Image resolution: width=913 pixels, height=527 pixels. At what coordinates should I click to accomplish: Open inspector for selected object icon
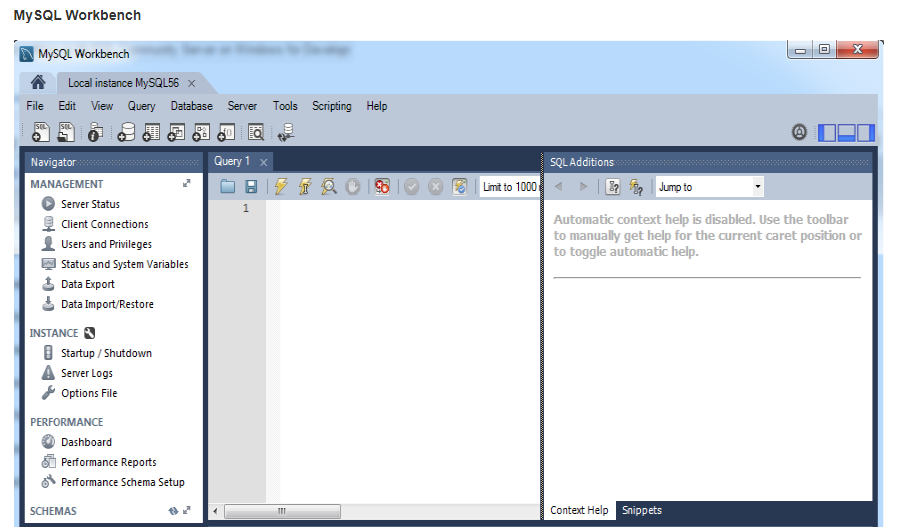[x=95, y=132]
